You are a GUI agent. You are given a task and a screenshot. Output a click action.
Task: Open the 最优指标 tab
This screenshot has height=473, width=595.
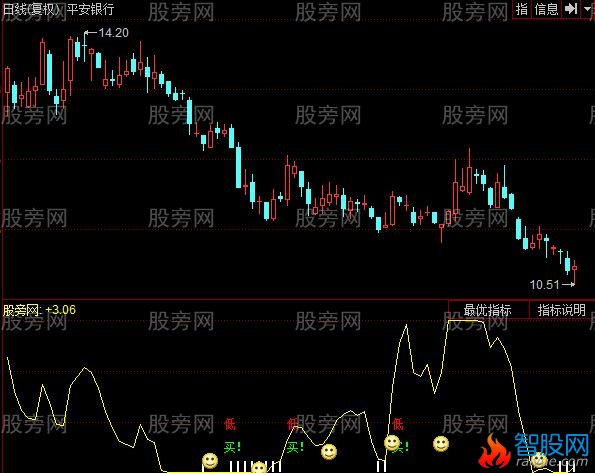tap(488, 310)
